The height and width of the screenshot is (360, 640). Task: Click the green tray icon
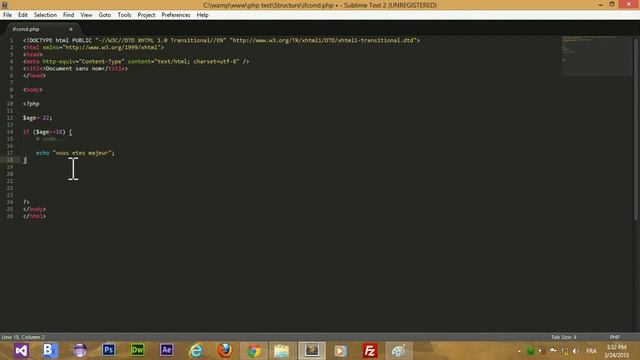click(530, 351)
